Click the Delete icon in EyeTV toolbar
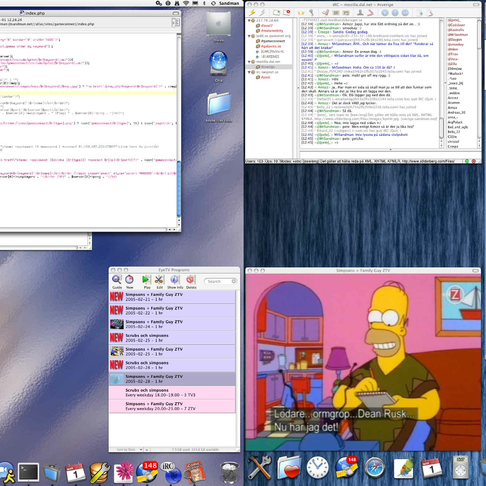 [190, 280]
